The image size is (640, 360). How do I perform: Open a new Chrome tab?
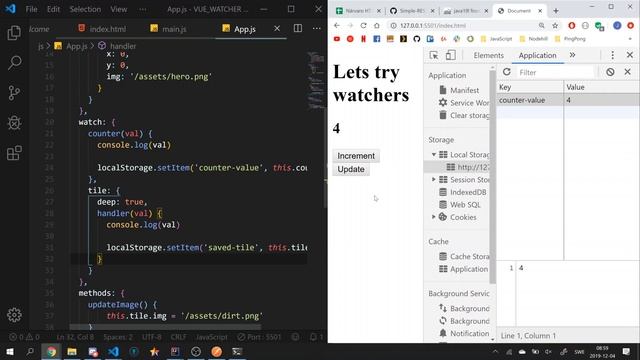[x=556, y=11]
